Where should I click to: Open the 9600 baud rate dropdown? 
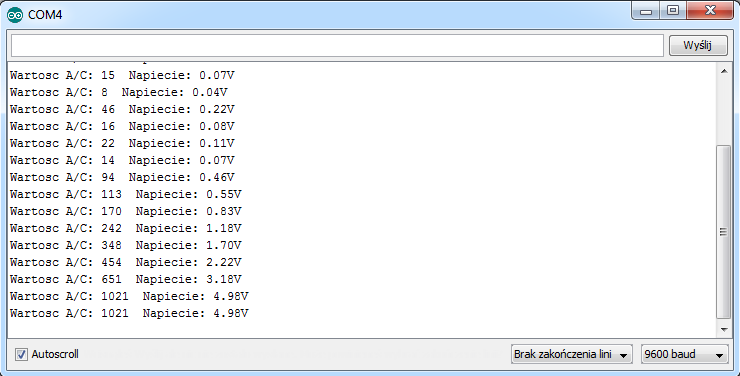(684, 354)
